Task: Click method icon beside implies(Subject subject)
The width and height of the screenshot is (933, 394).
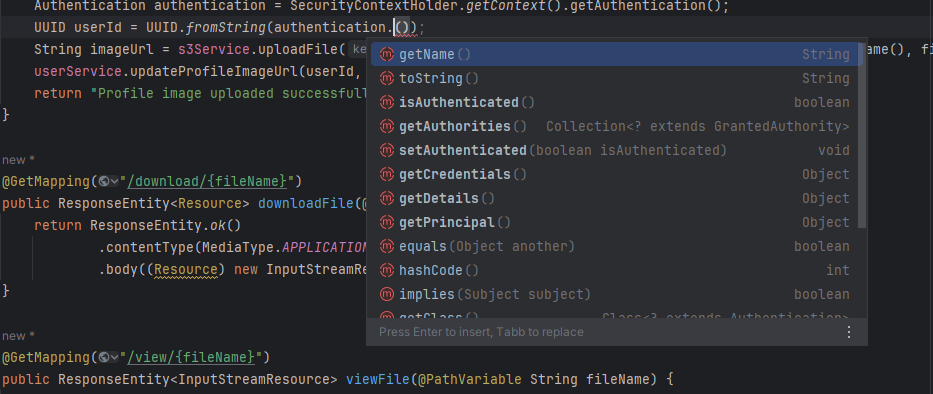Action: (387, 294)
